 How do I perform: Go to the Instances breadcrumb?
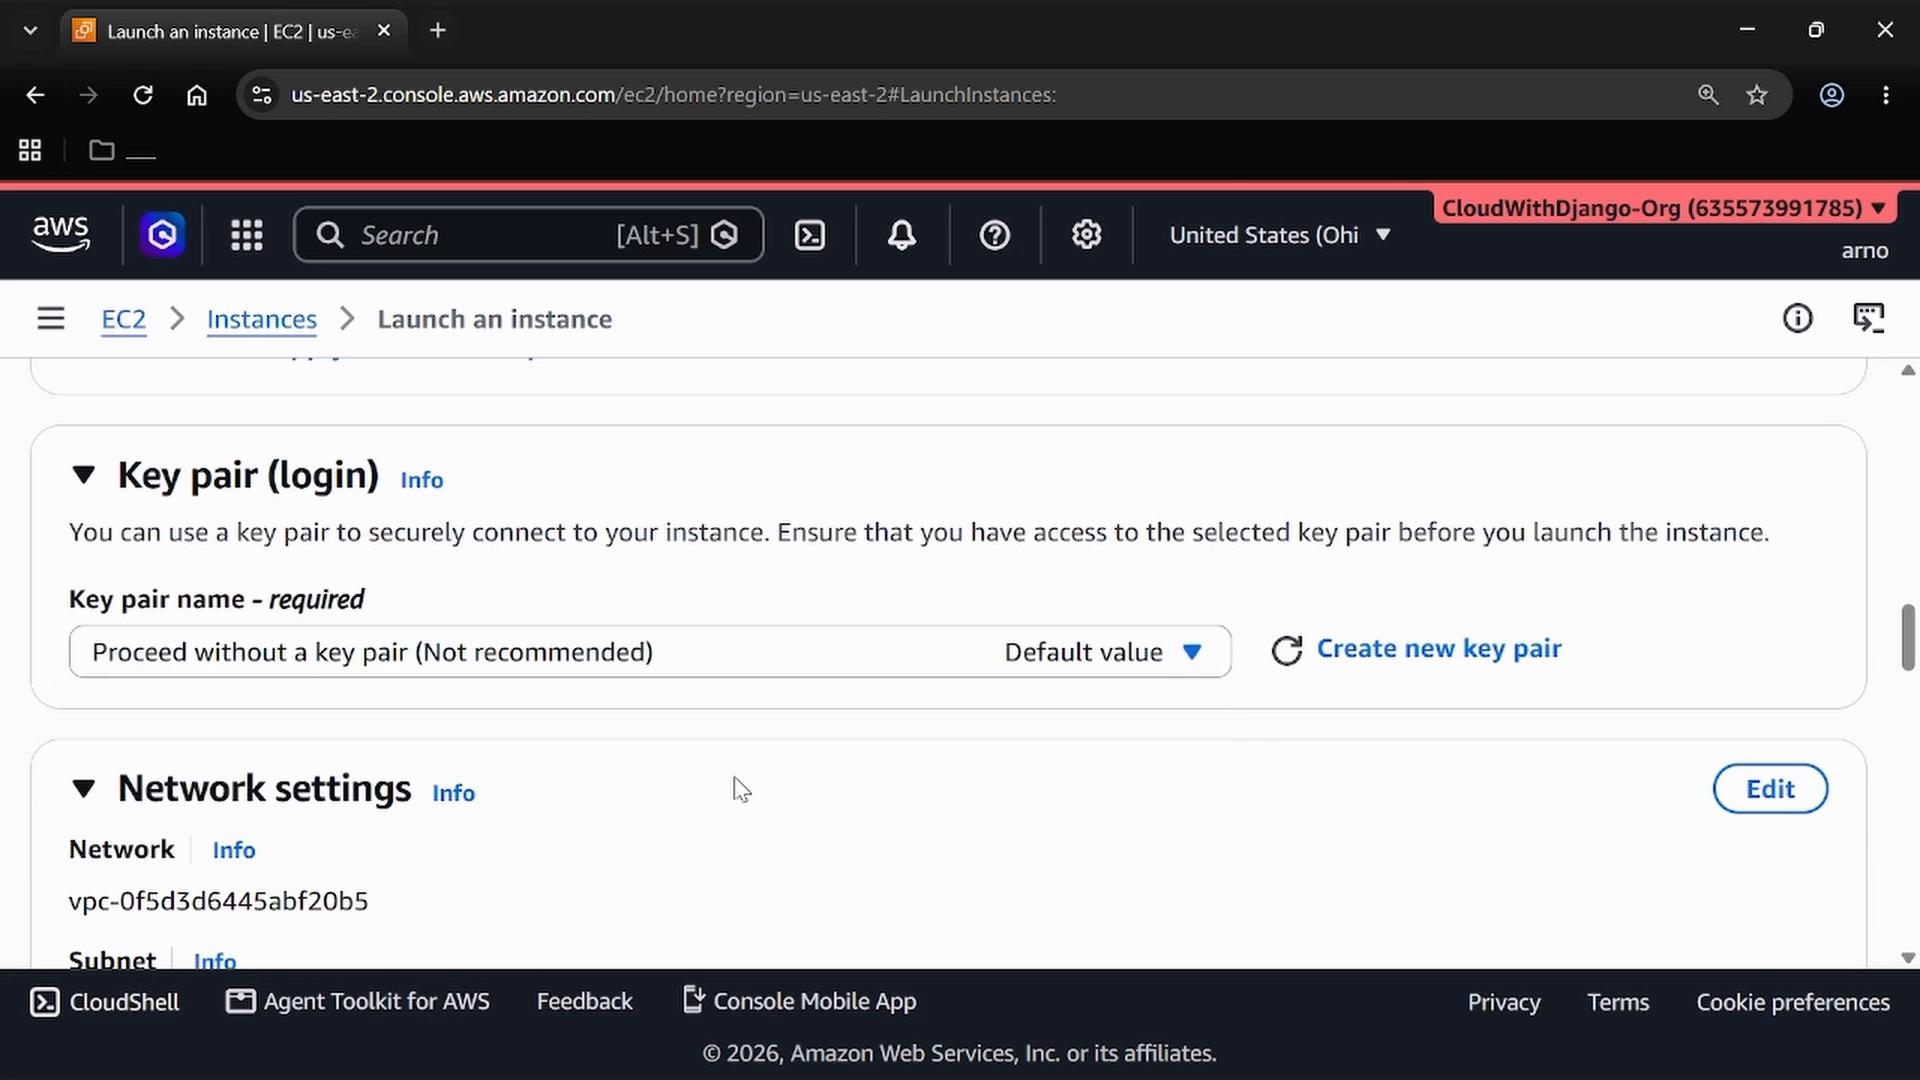pyautogui.click(x=262, y=319)
